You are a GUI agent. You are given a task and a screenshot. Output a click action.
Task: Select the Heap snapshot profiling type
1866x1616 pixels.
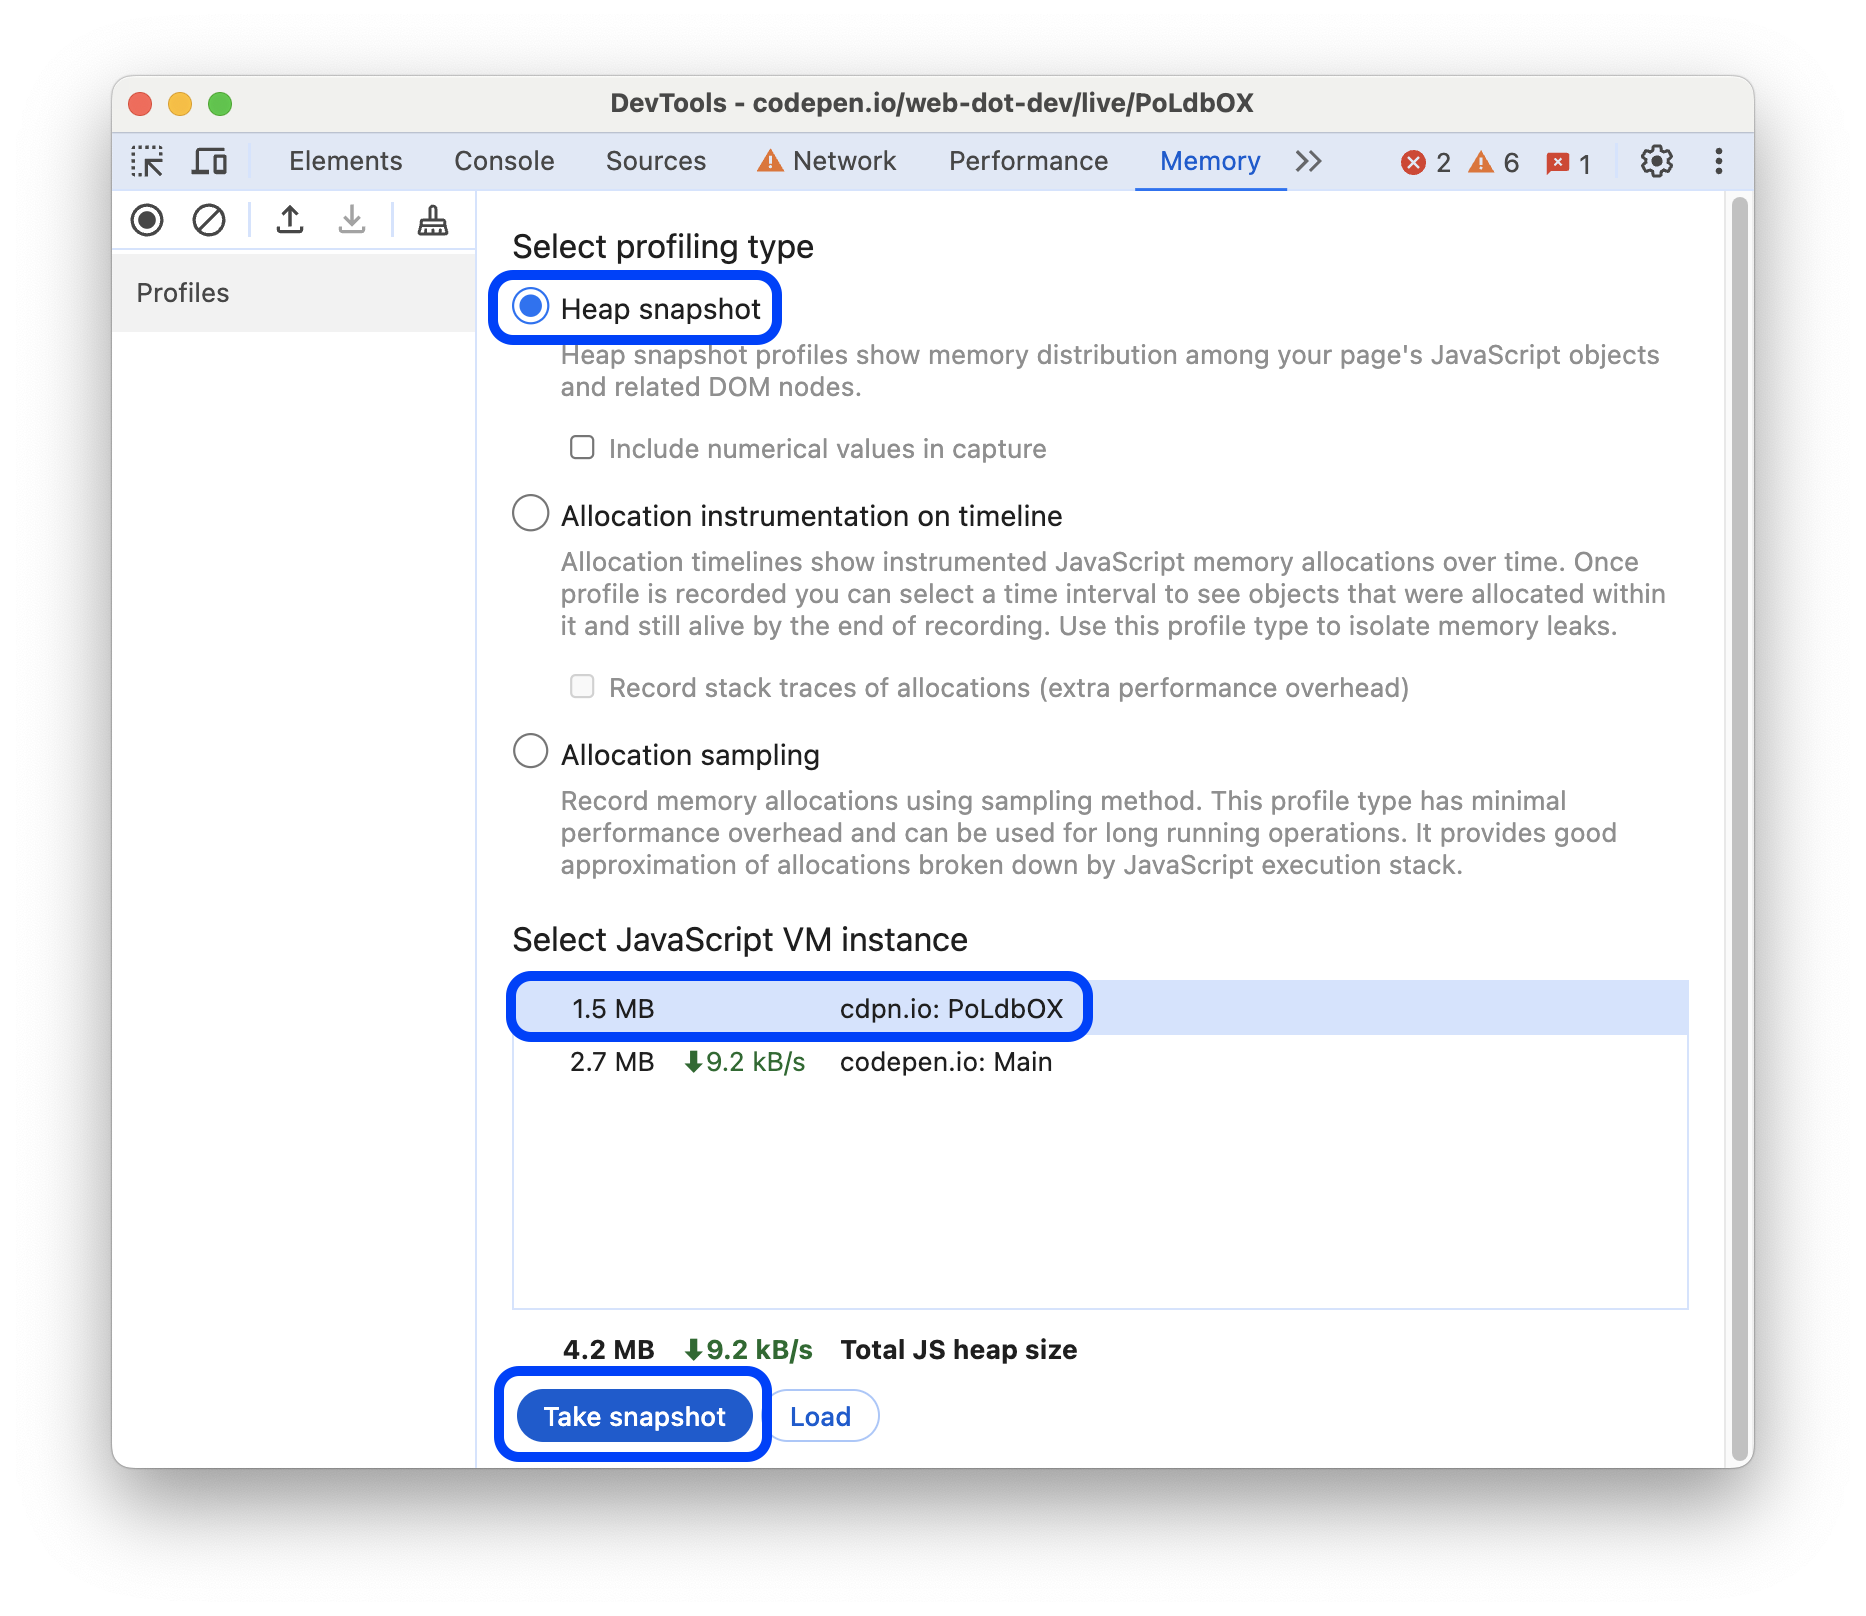531,308
